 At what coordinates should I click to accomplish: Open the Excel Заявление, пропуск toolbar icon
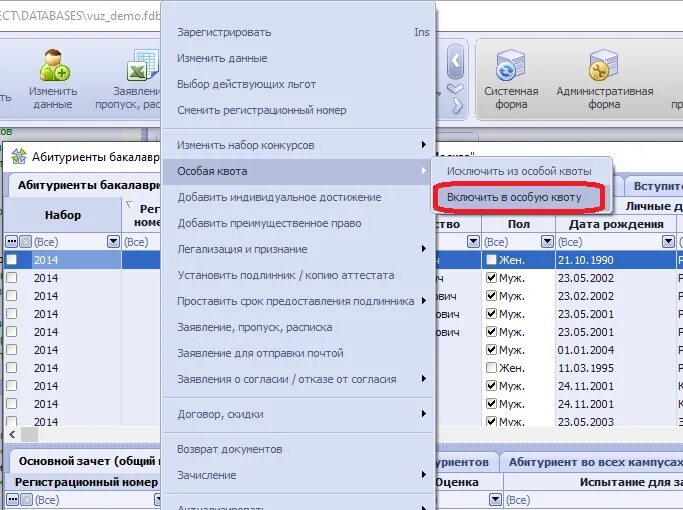(x=143, y=66)
